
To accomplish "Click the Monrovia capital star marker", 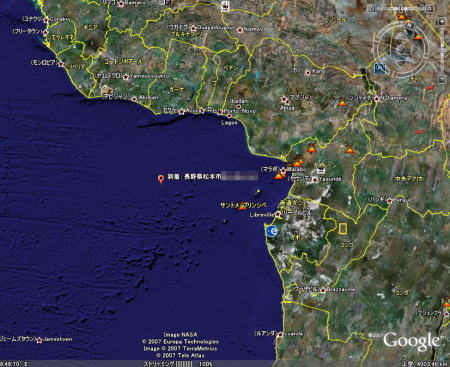I will point(61,64).
